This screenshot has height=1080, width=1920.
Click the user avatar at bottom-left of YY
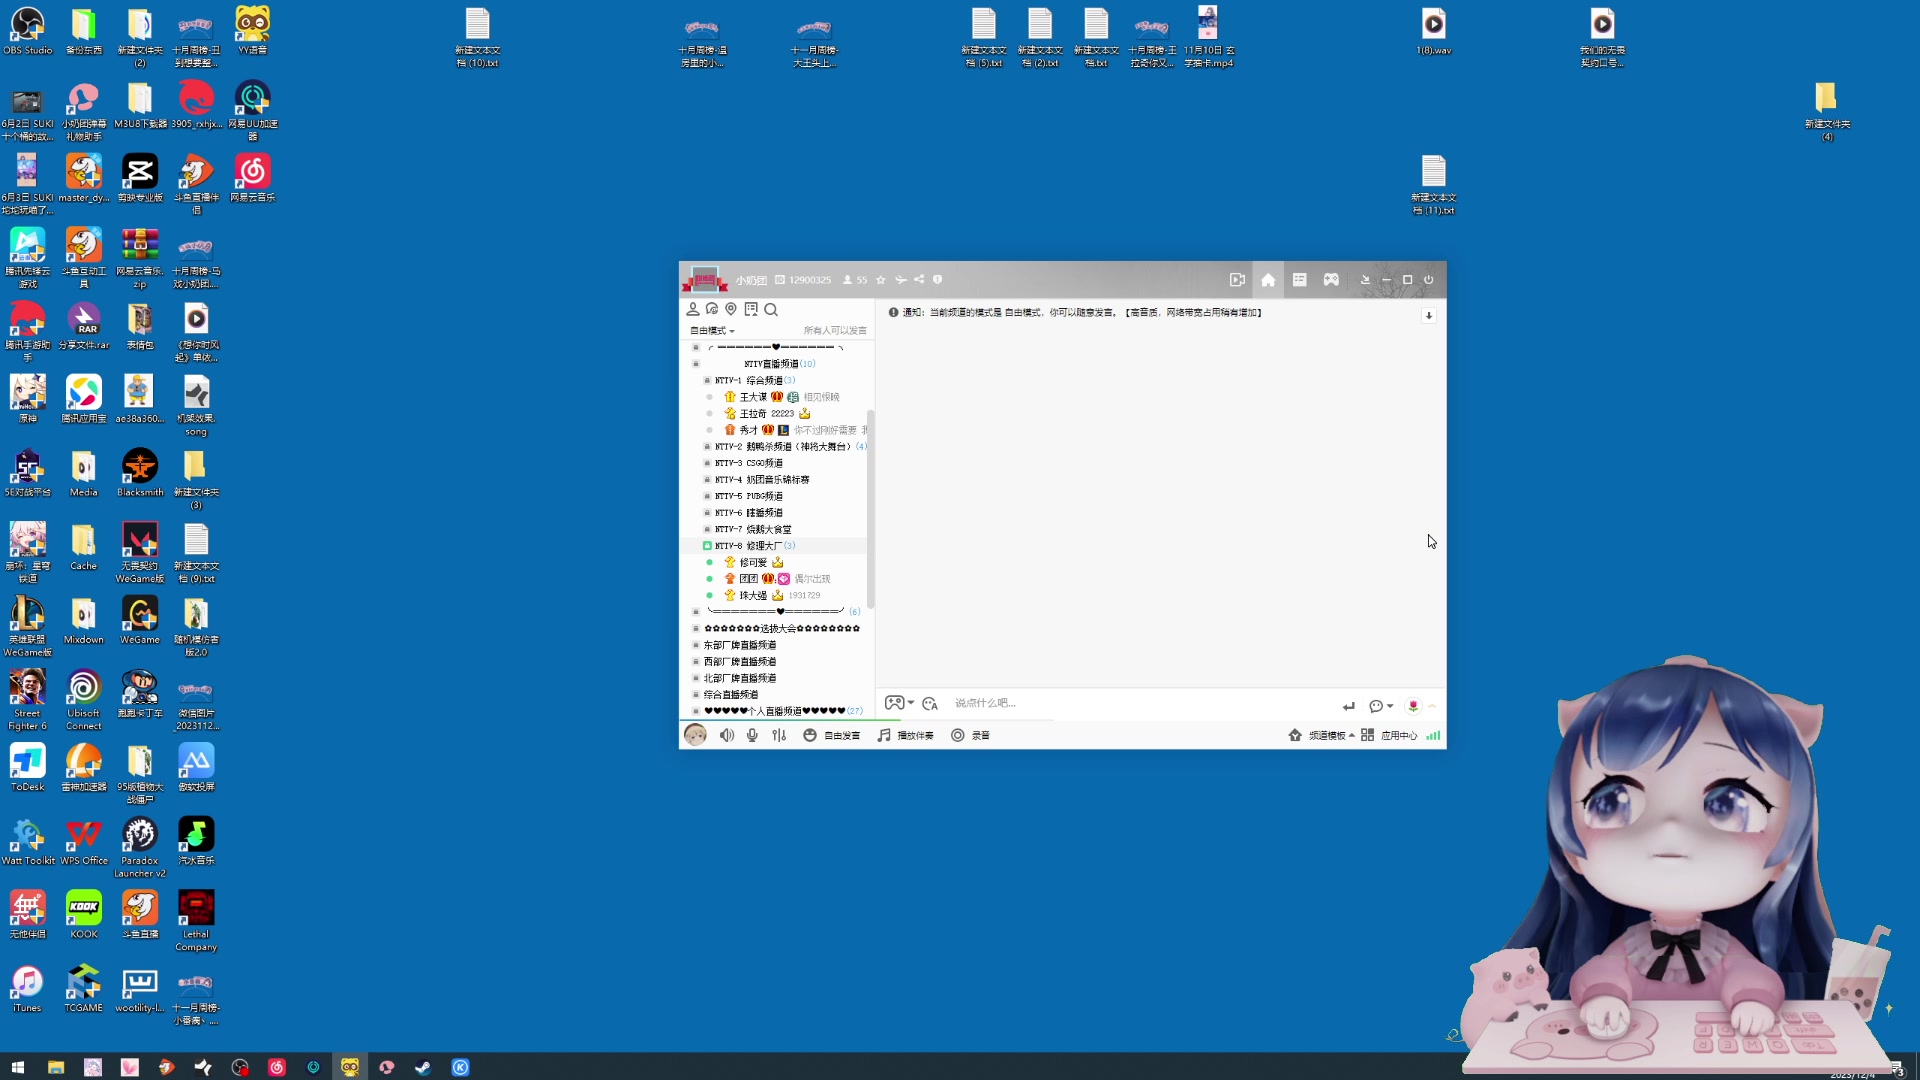tap(695, 735)
